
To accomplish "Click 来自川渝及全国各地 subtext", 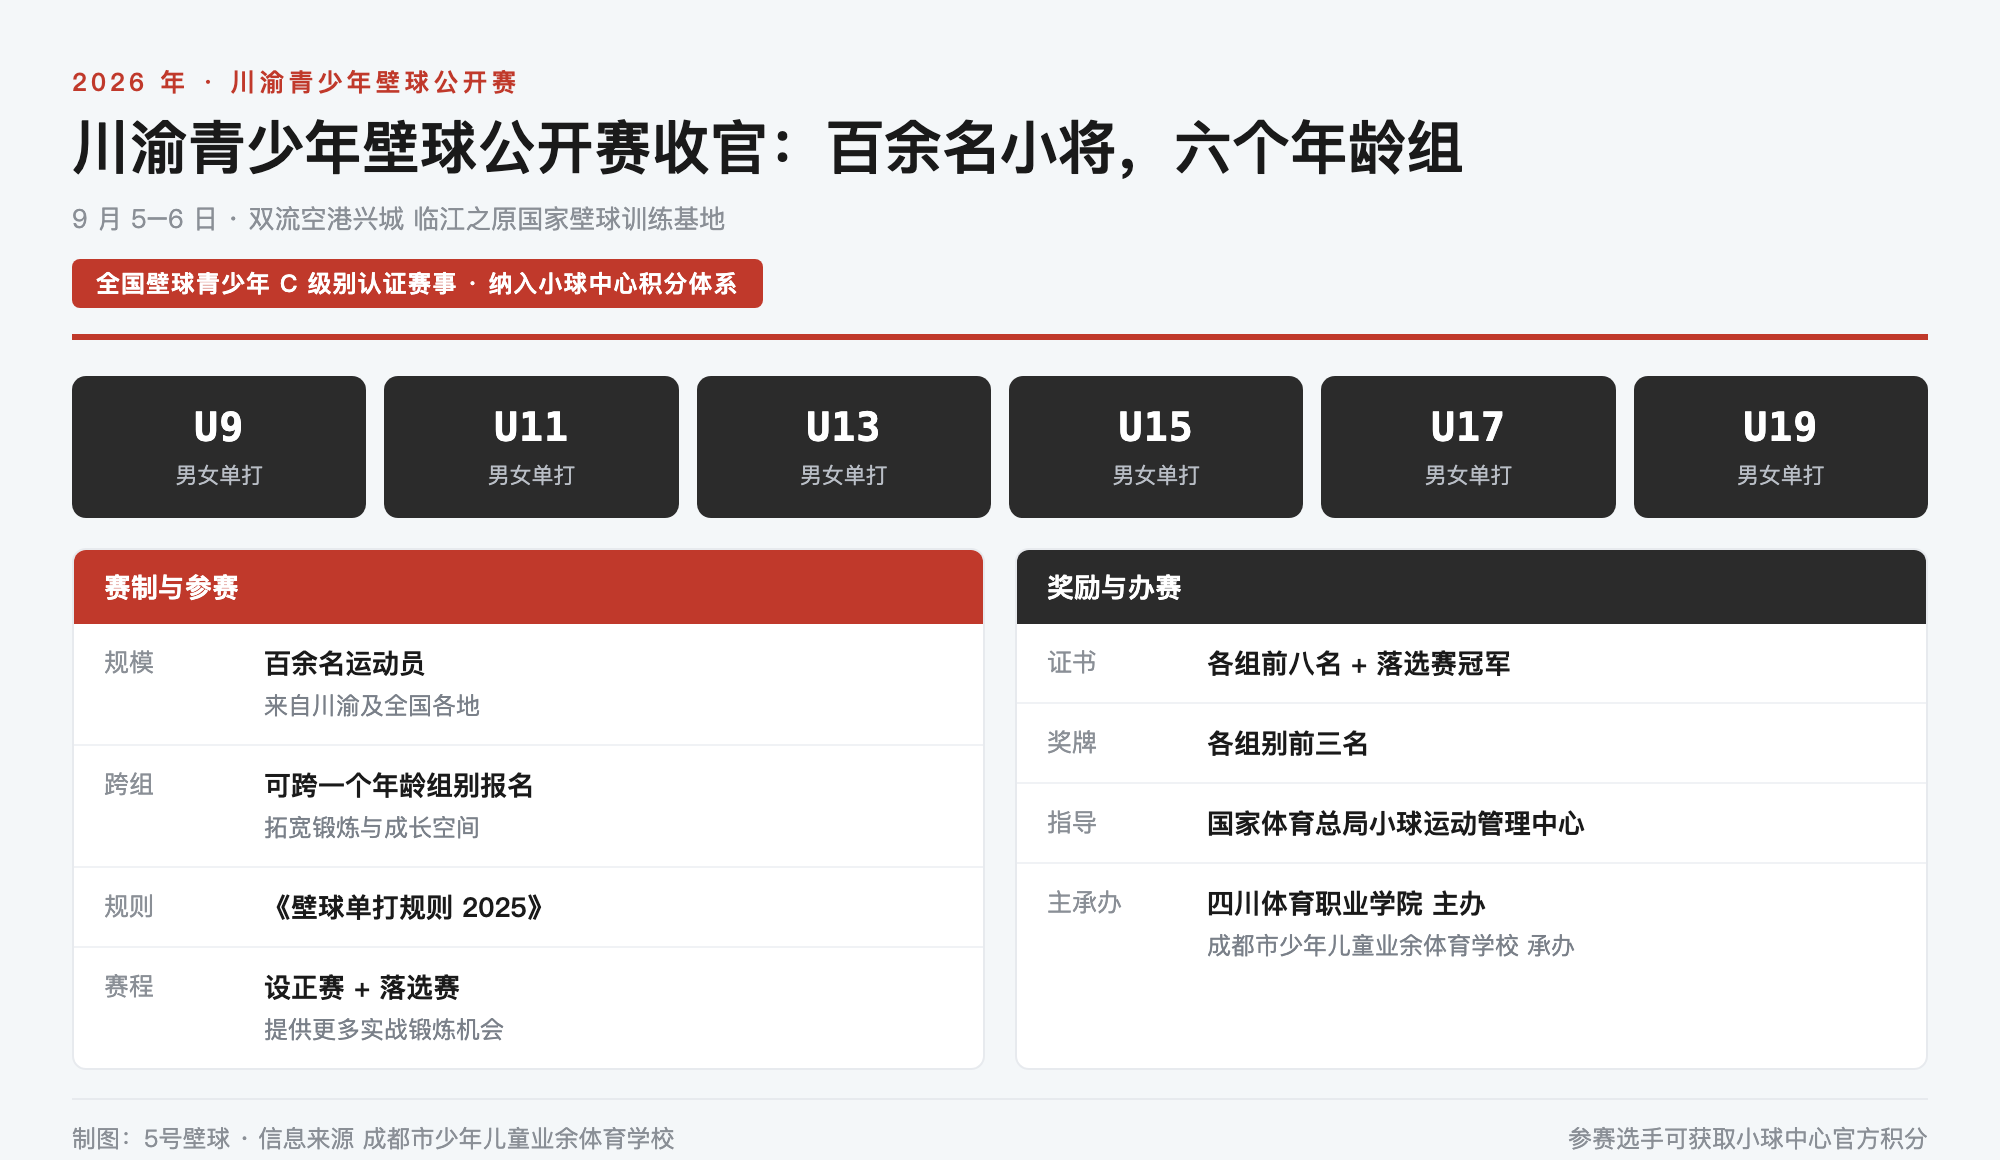I will pyautogui.click(x=372, y=706).
